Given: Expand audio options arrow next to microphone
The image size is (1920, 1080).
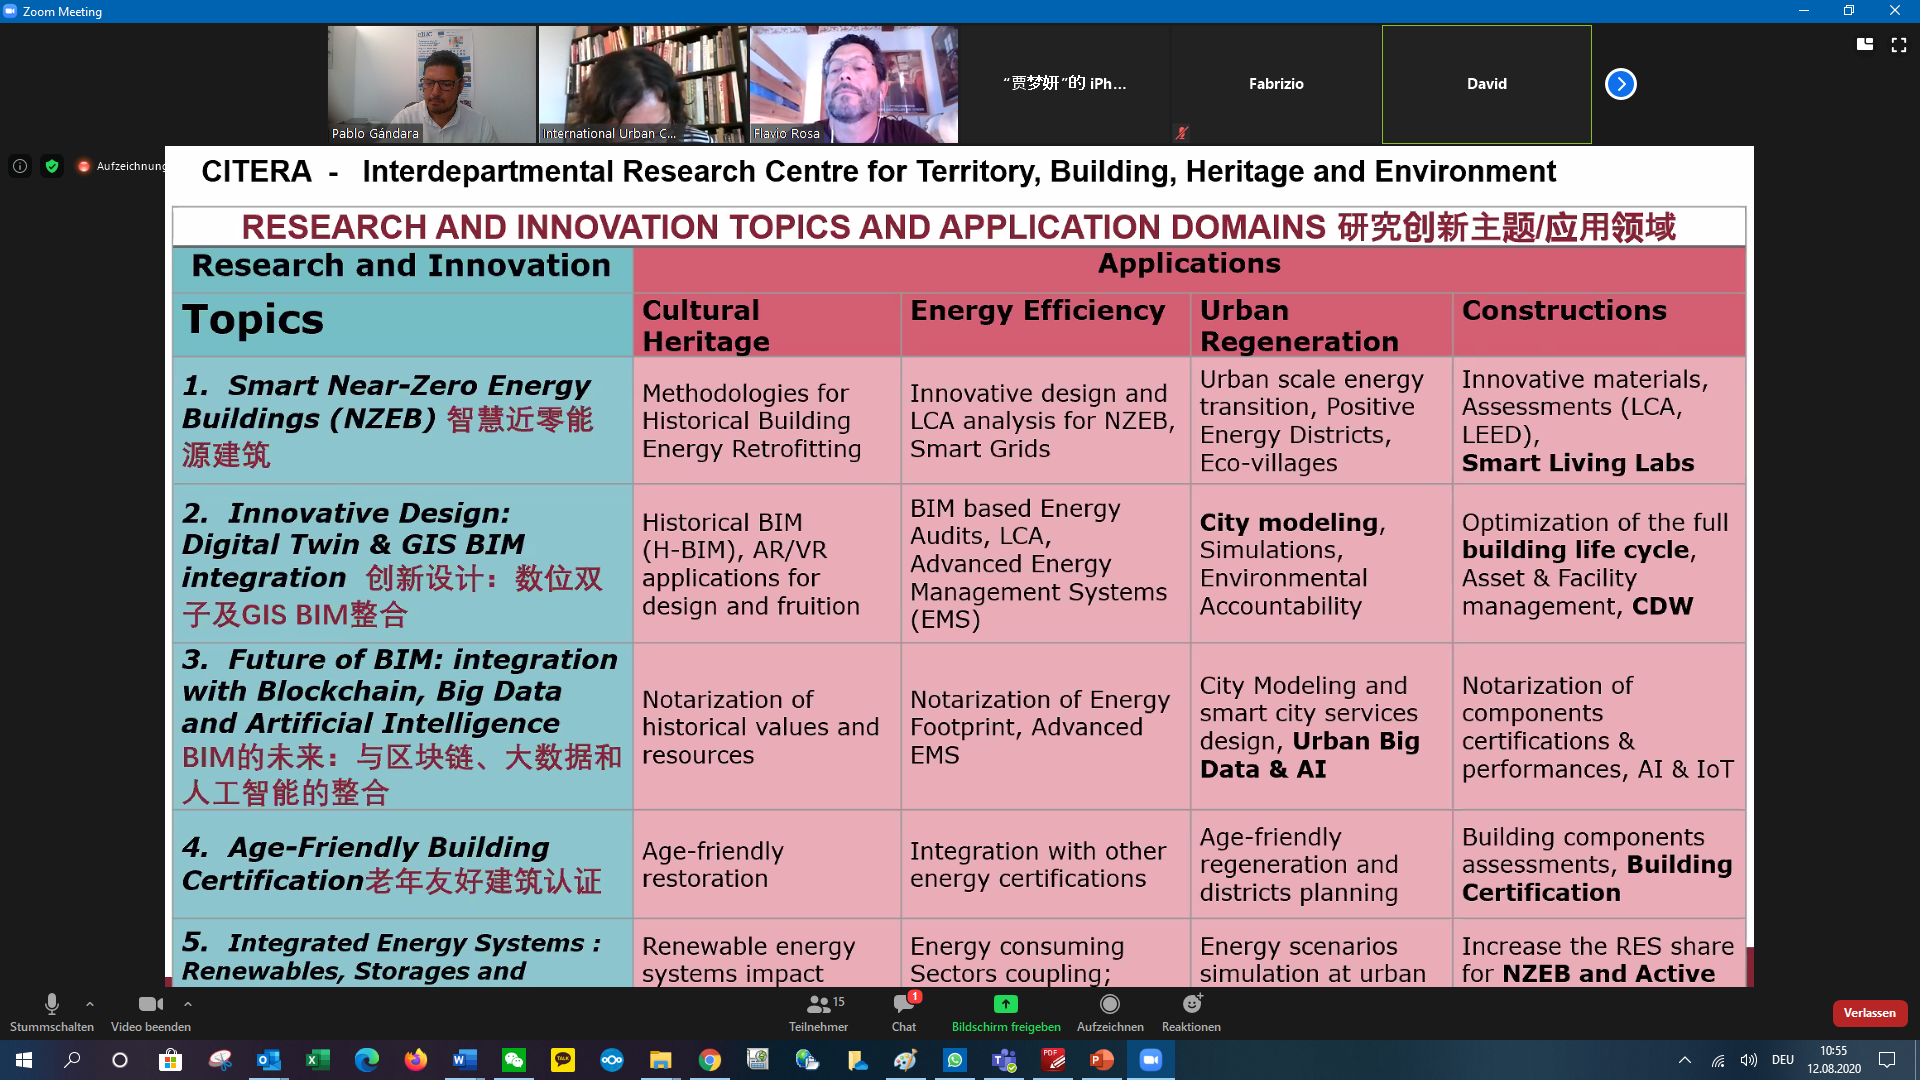Looking at the screenshot, I should [x=90, y=1004].
